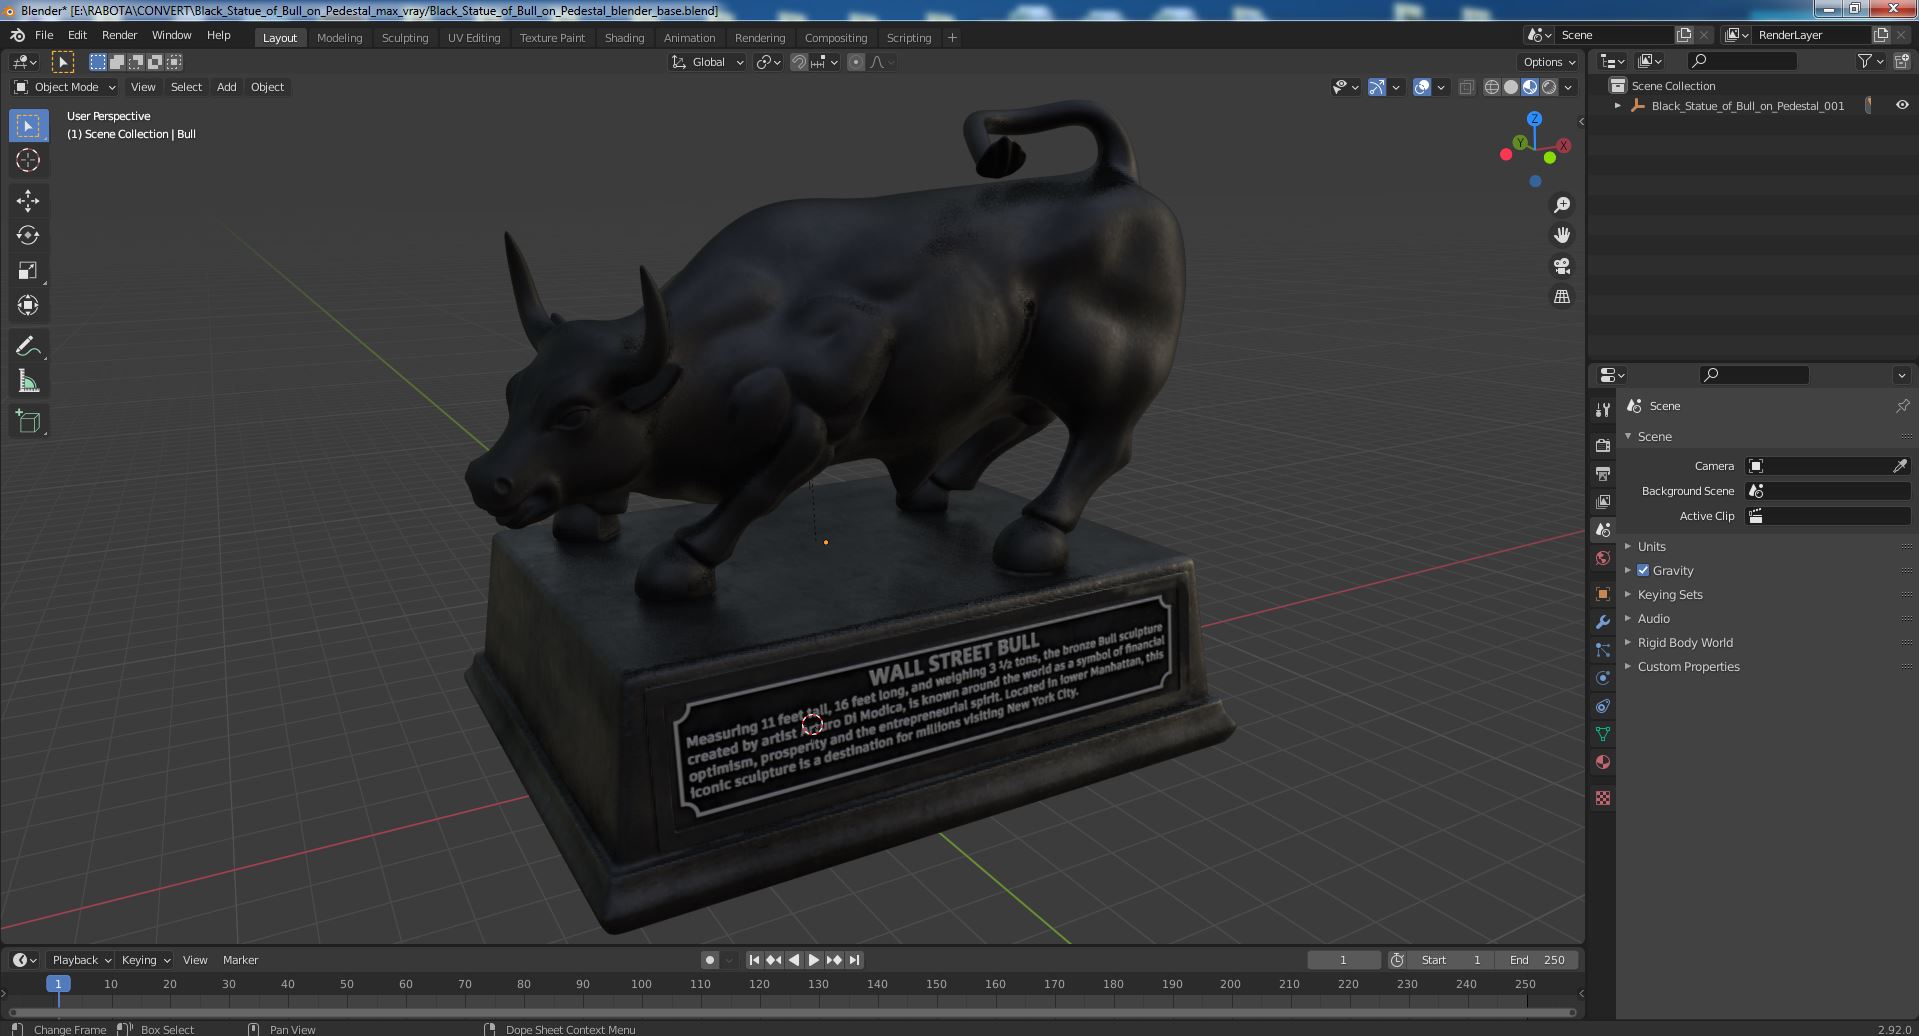
Task: Click frame 100 on the timeline
Action: (x=641, y=984)
